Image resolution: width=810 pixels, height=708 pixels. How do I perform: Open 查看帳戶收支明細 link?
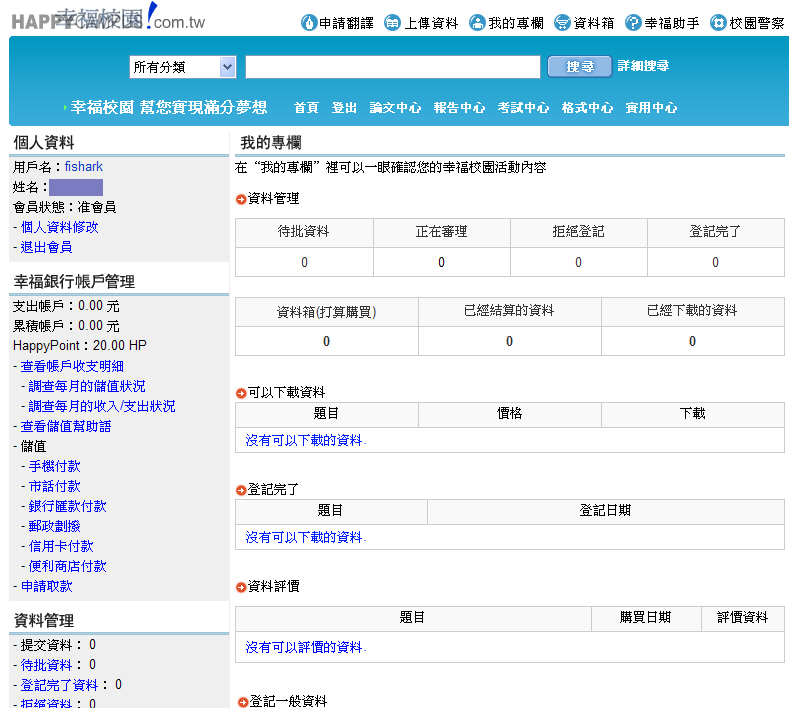(72, 366)
